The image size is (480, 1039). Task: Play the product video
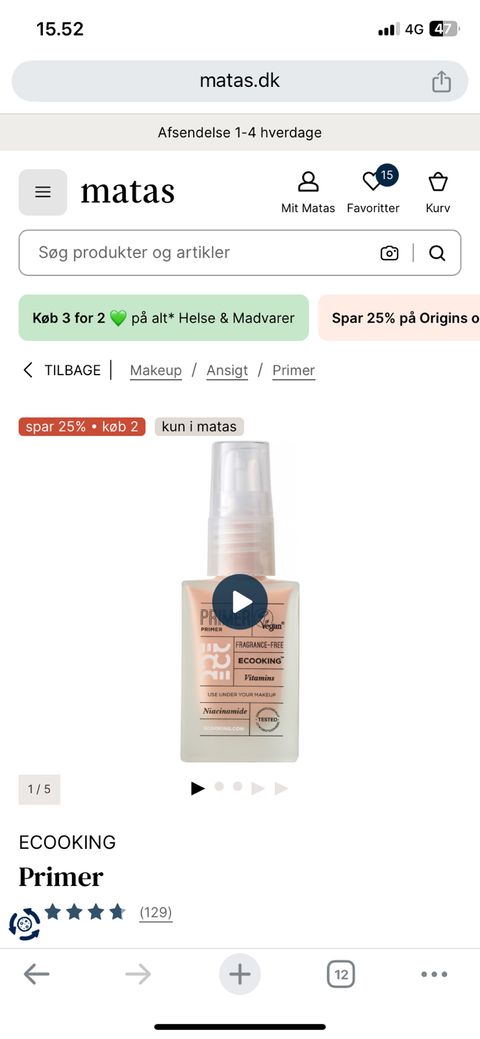(x=240, y=602)
